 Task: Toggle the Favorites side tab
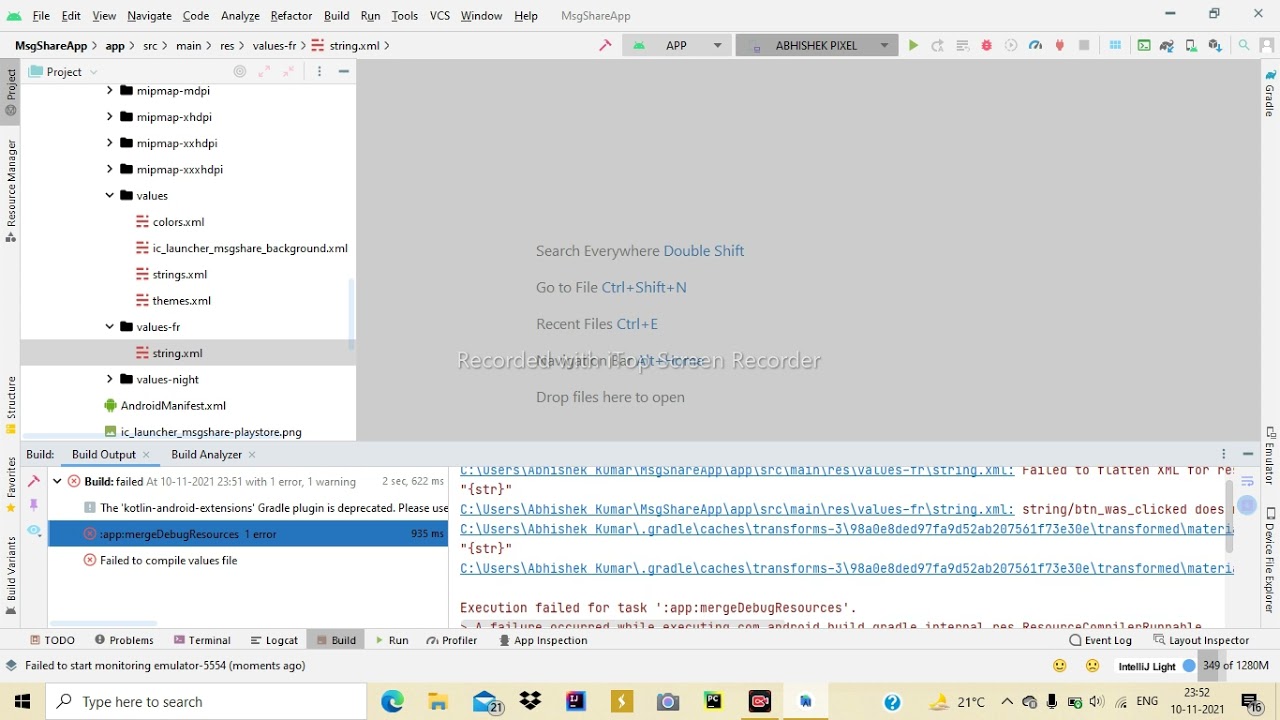click(x=11, y=485)
